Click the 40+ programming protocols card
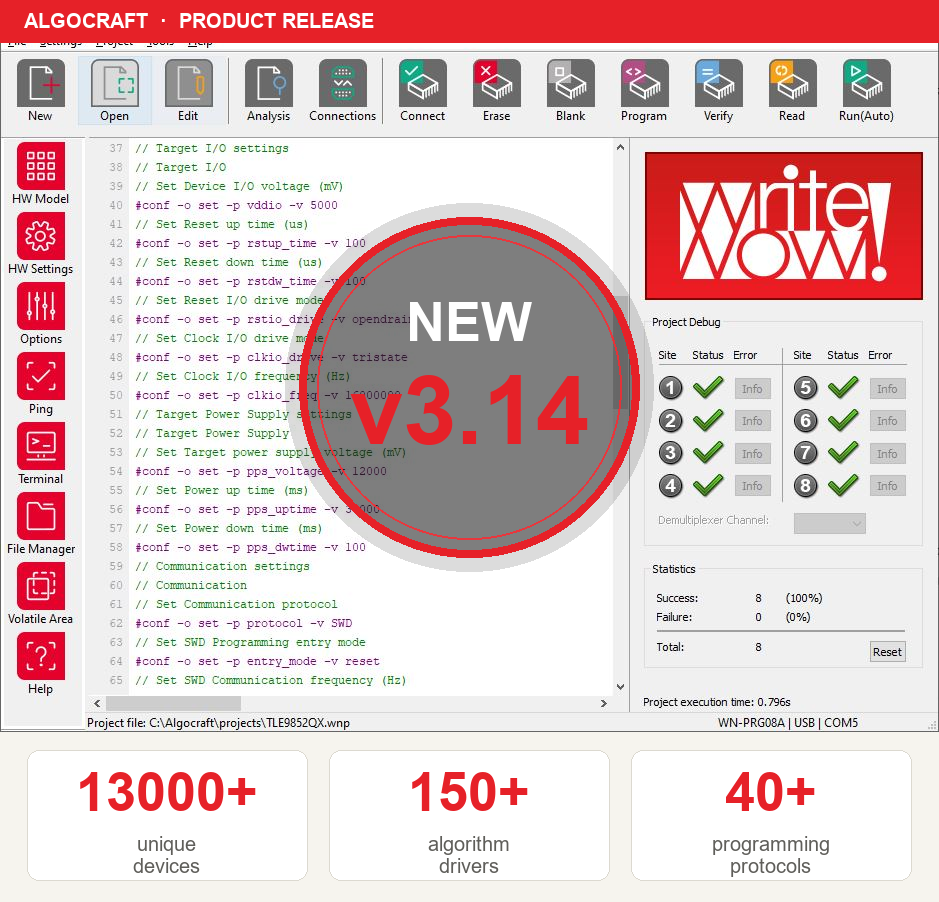Viewport: 939px width, 902px height. pyautogui.click(x=771, y=816)
